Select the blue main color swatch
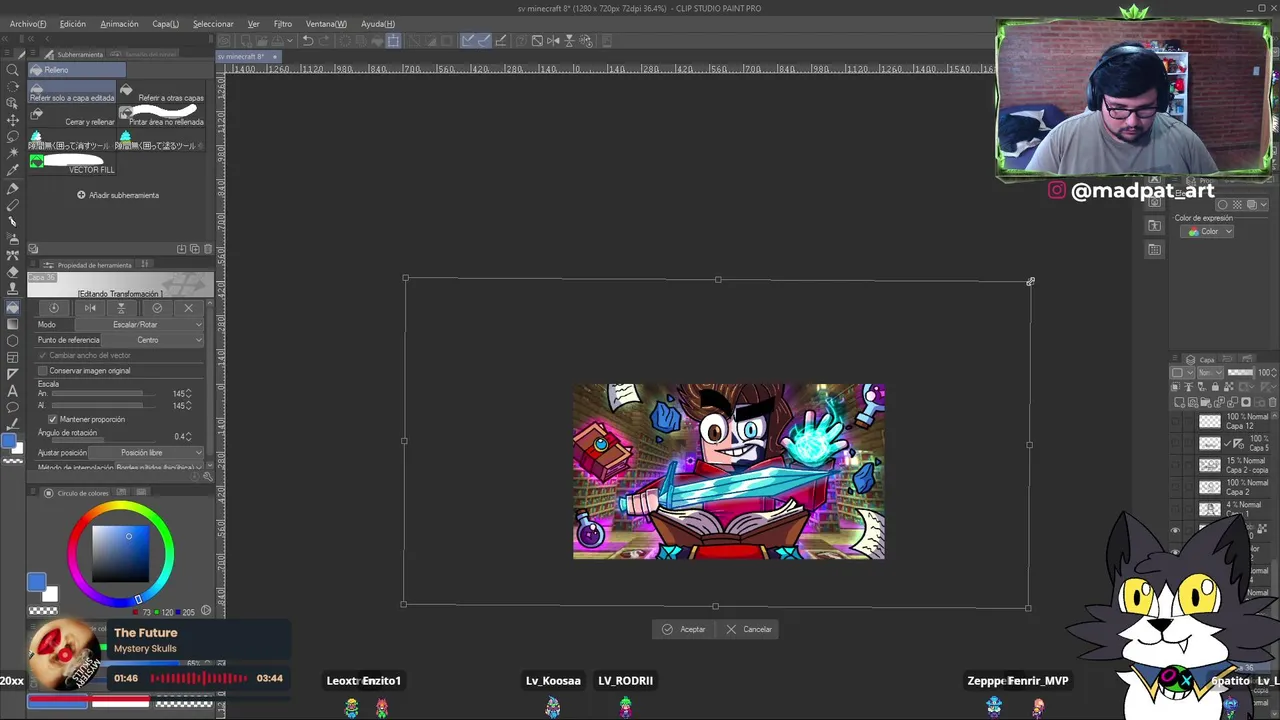Screen dimensions: 1280x720 [x=37, y=582]
